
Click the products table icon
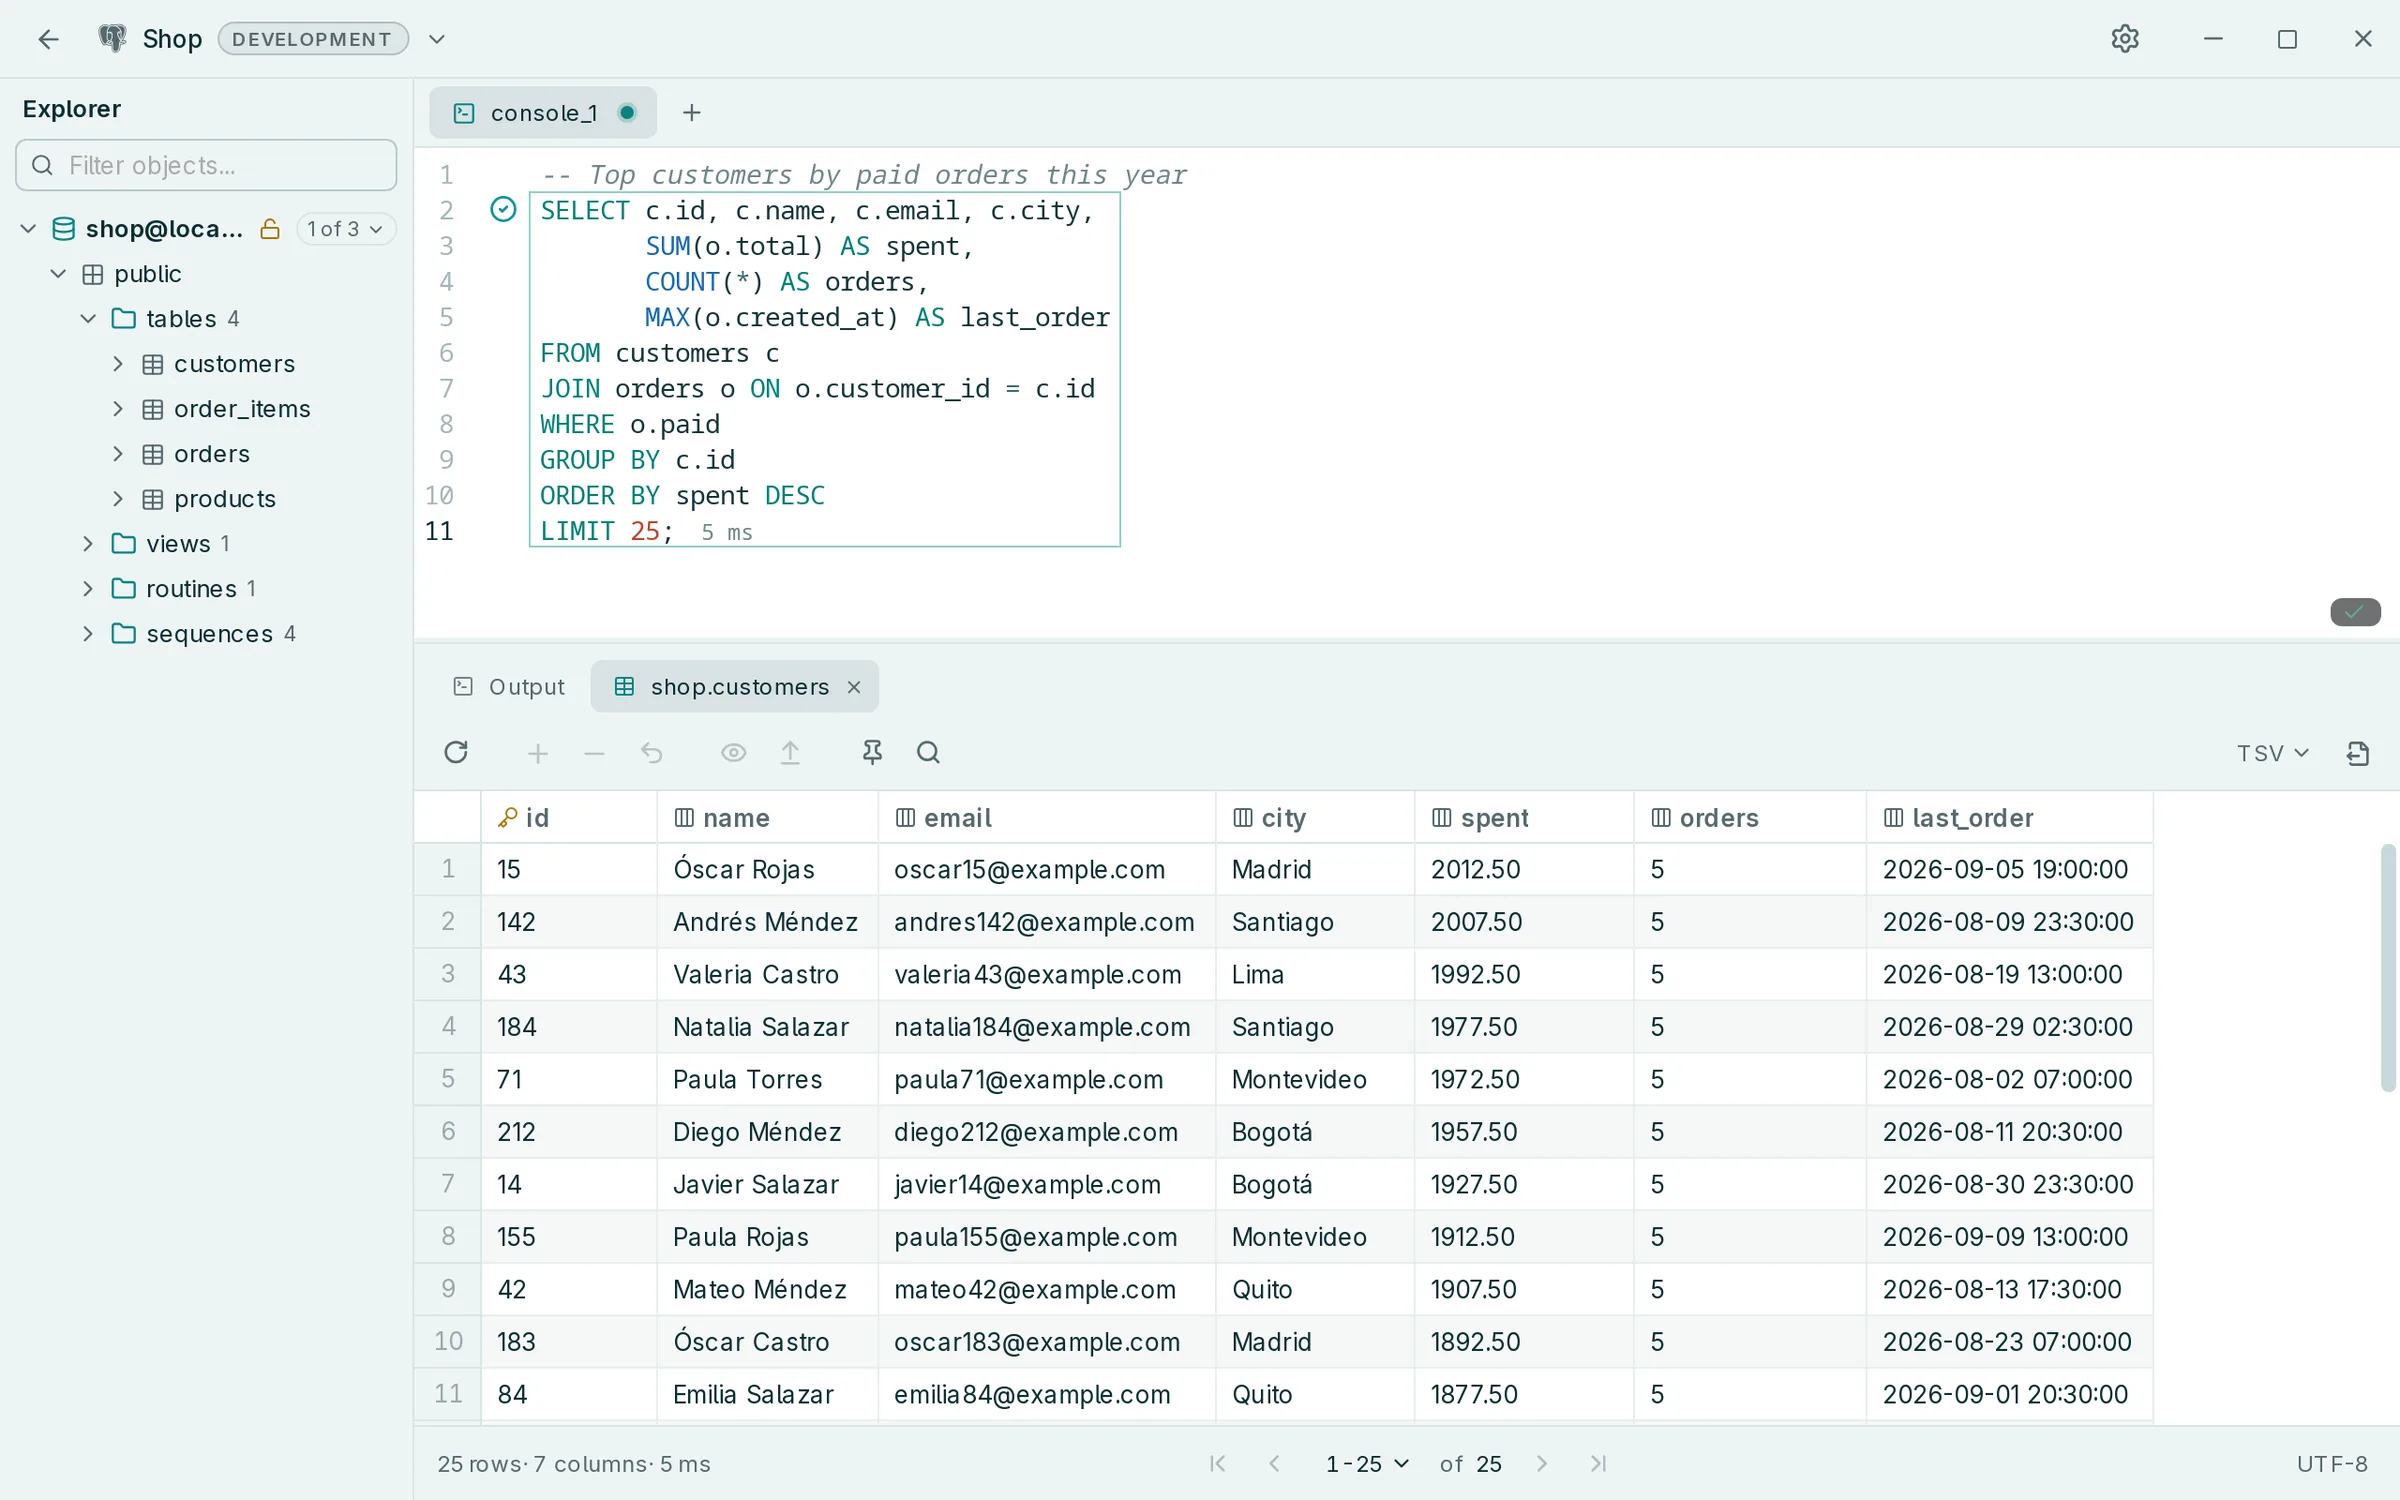click(x=153, y=499)
